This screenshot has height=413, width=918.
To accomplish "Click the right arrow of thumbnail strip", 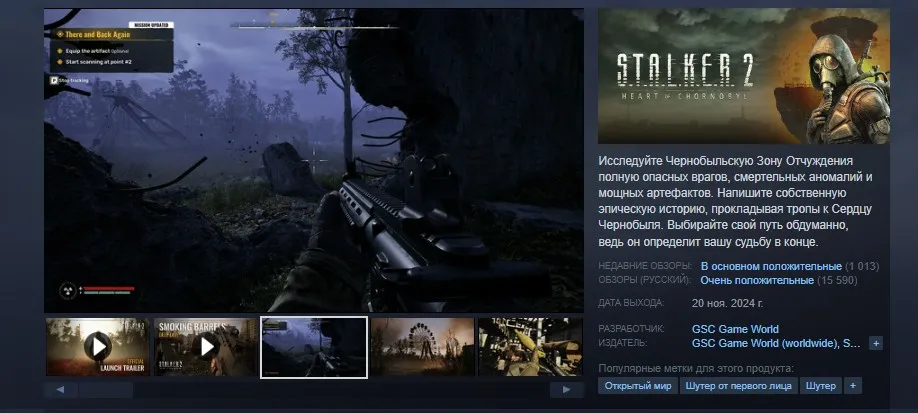I will coord(567,390).
